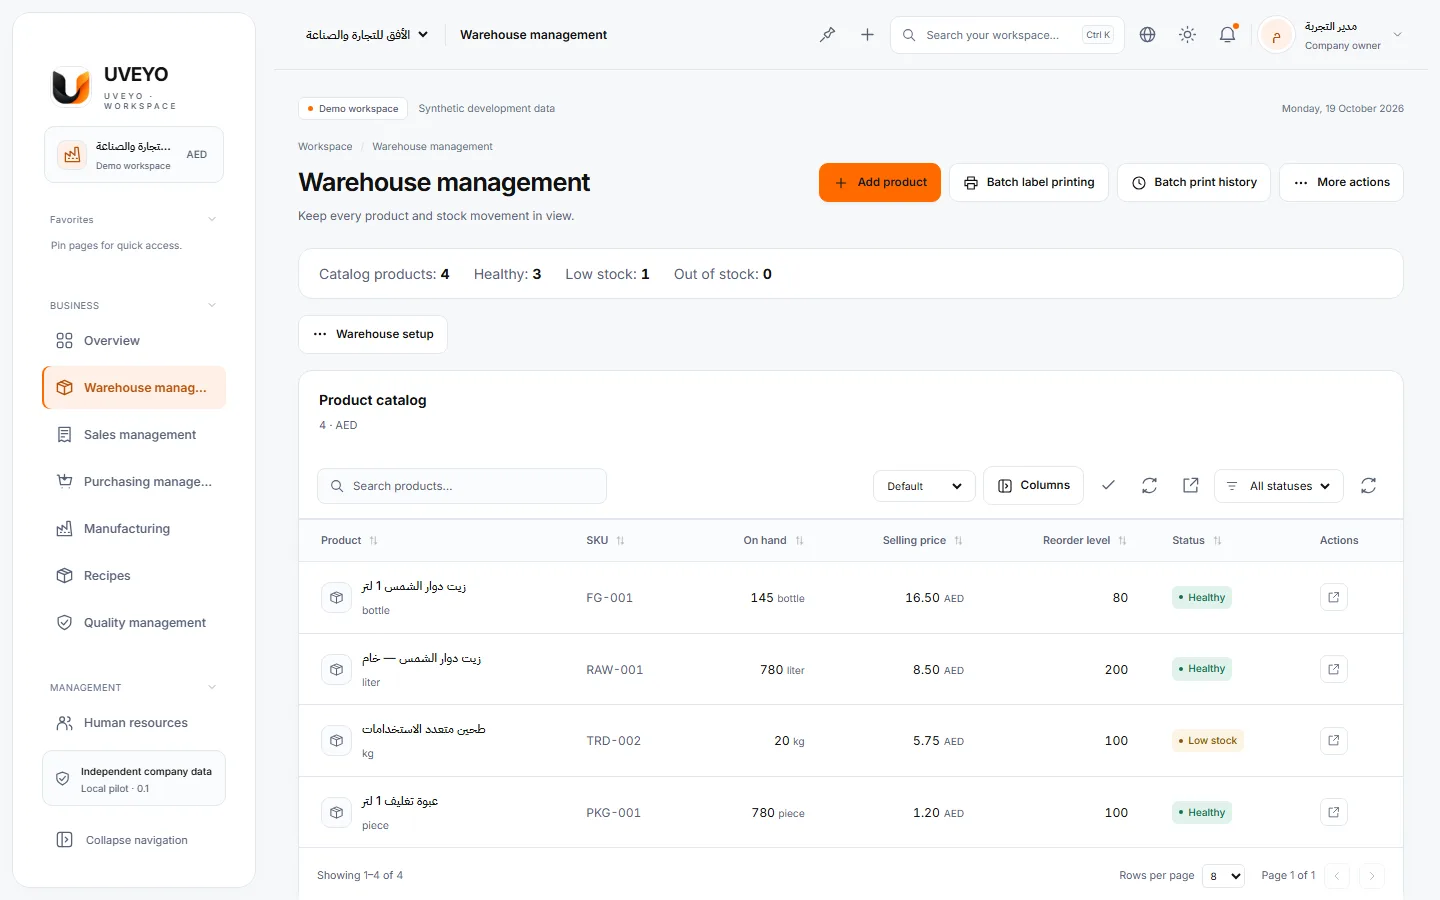Image resolution: width=1440 pixels, height=900 pixels.
Task: Open the Default view dropdown
Action: [x=924, y=486]
